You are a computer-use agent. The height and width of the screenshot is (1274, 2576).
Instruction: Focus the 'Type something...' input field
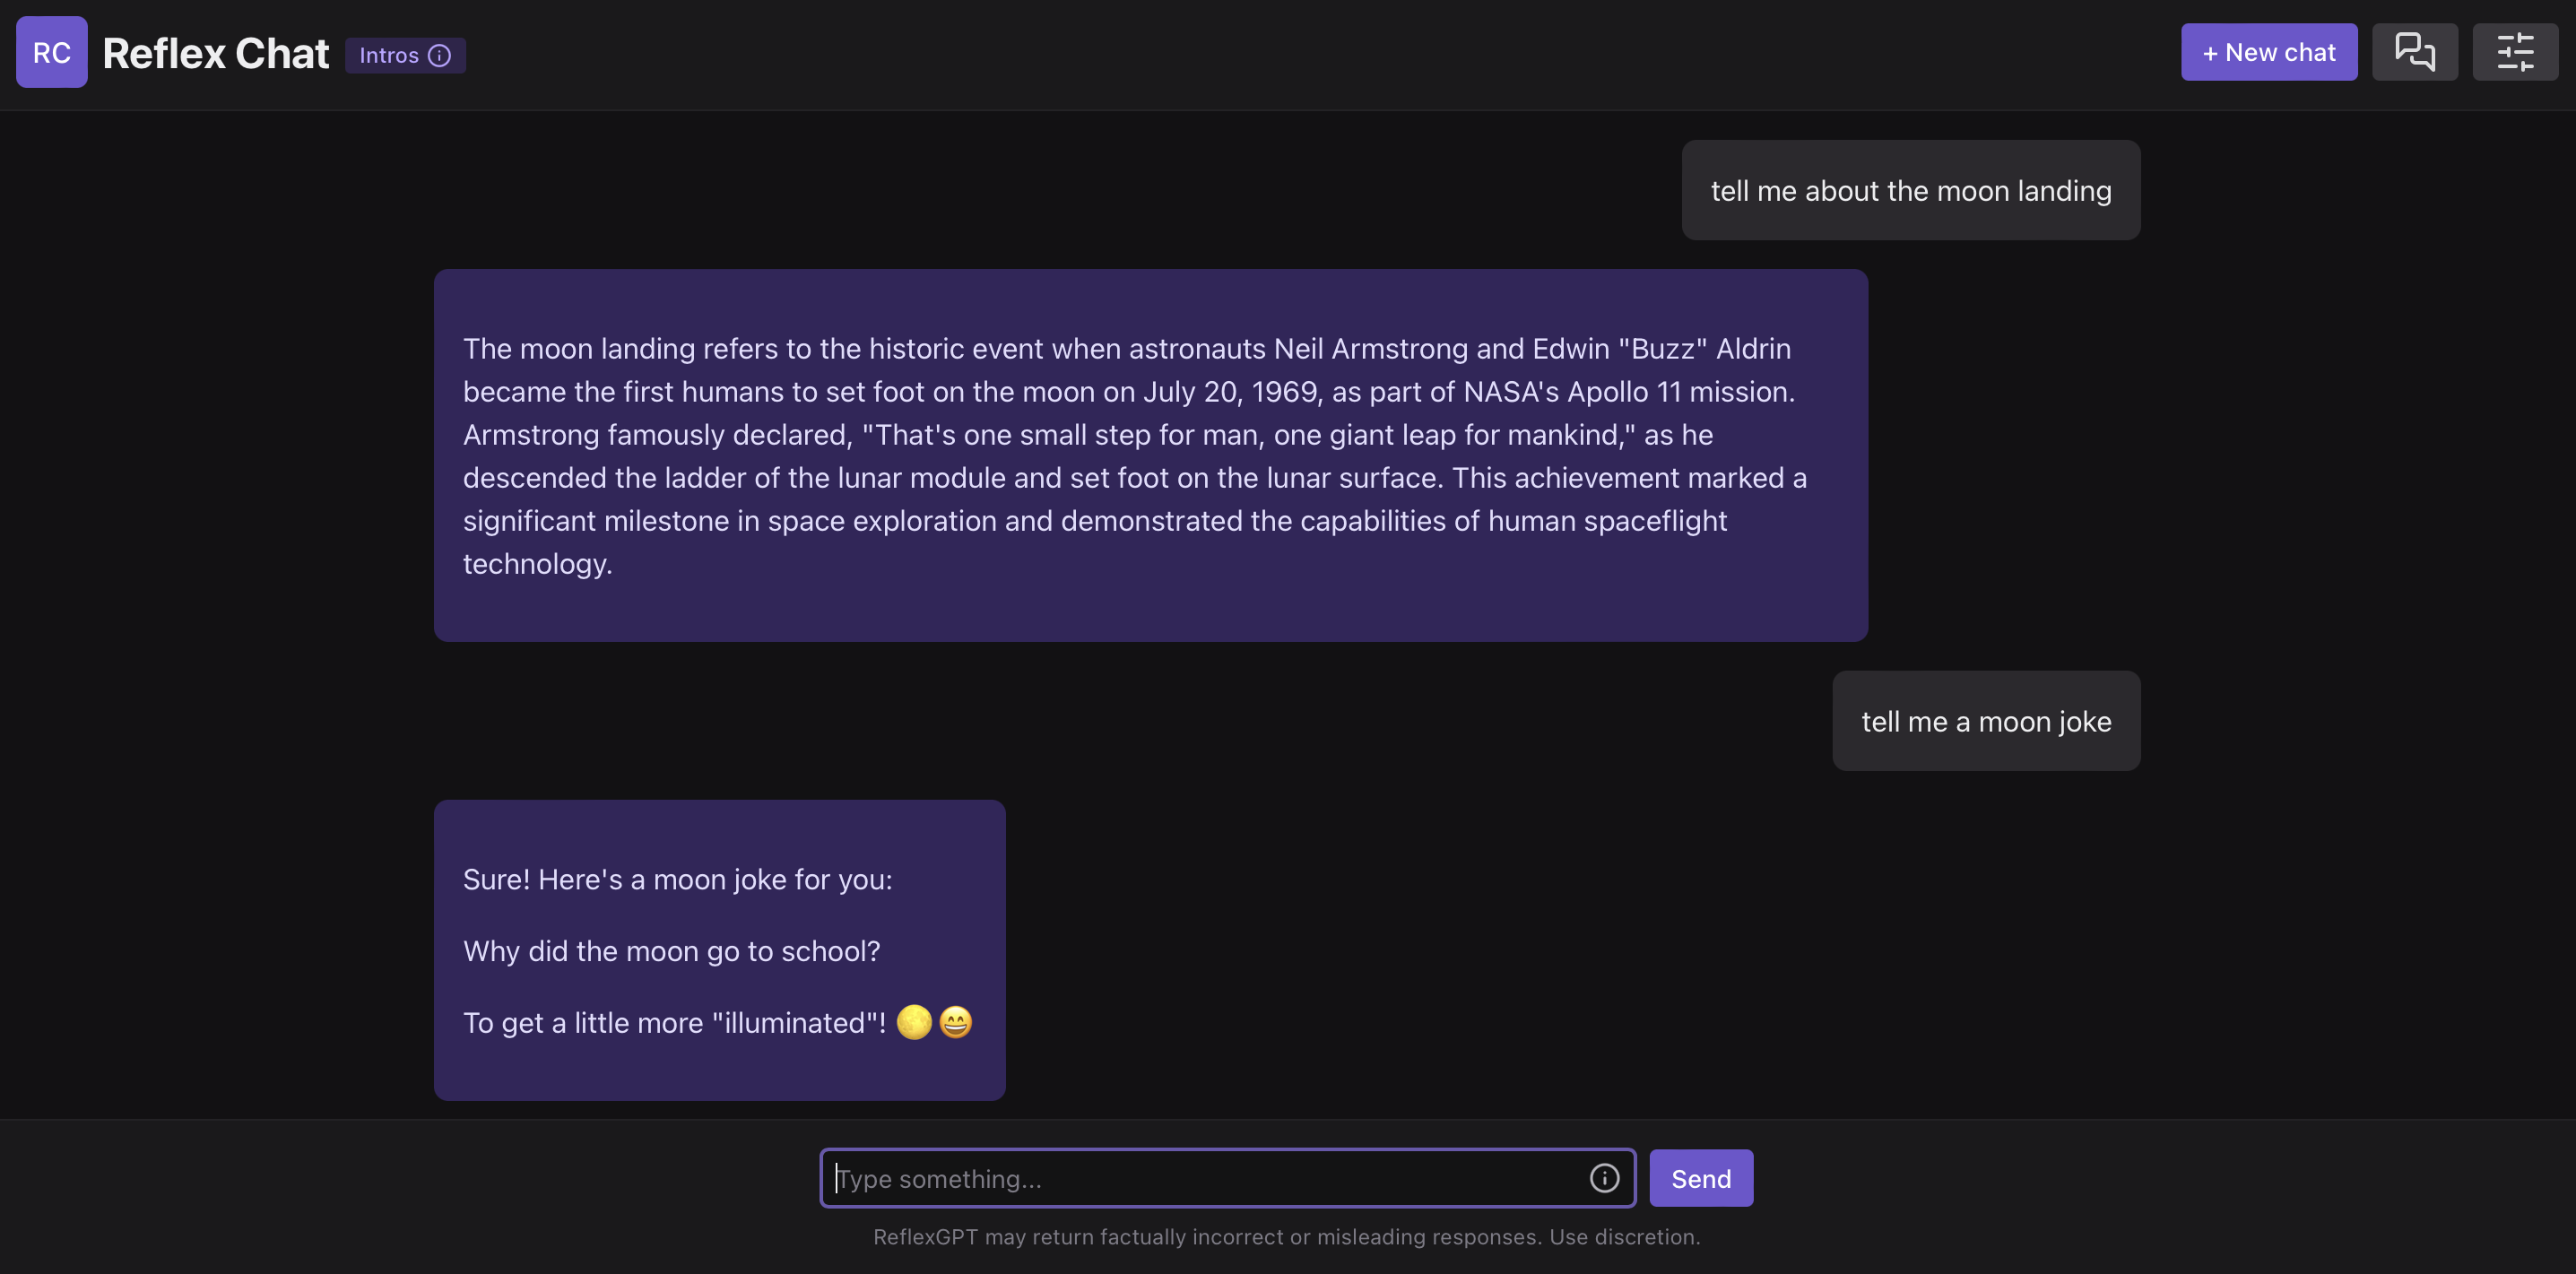(x=1200, y=1178)
